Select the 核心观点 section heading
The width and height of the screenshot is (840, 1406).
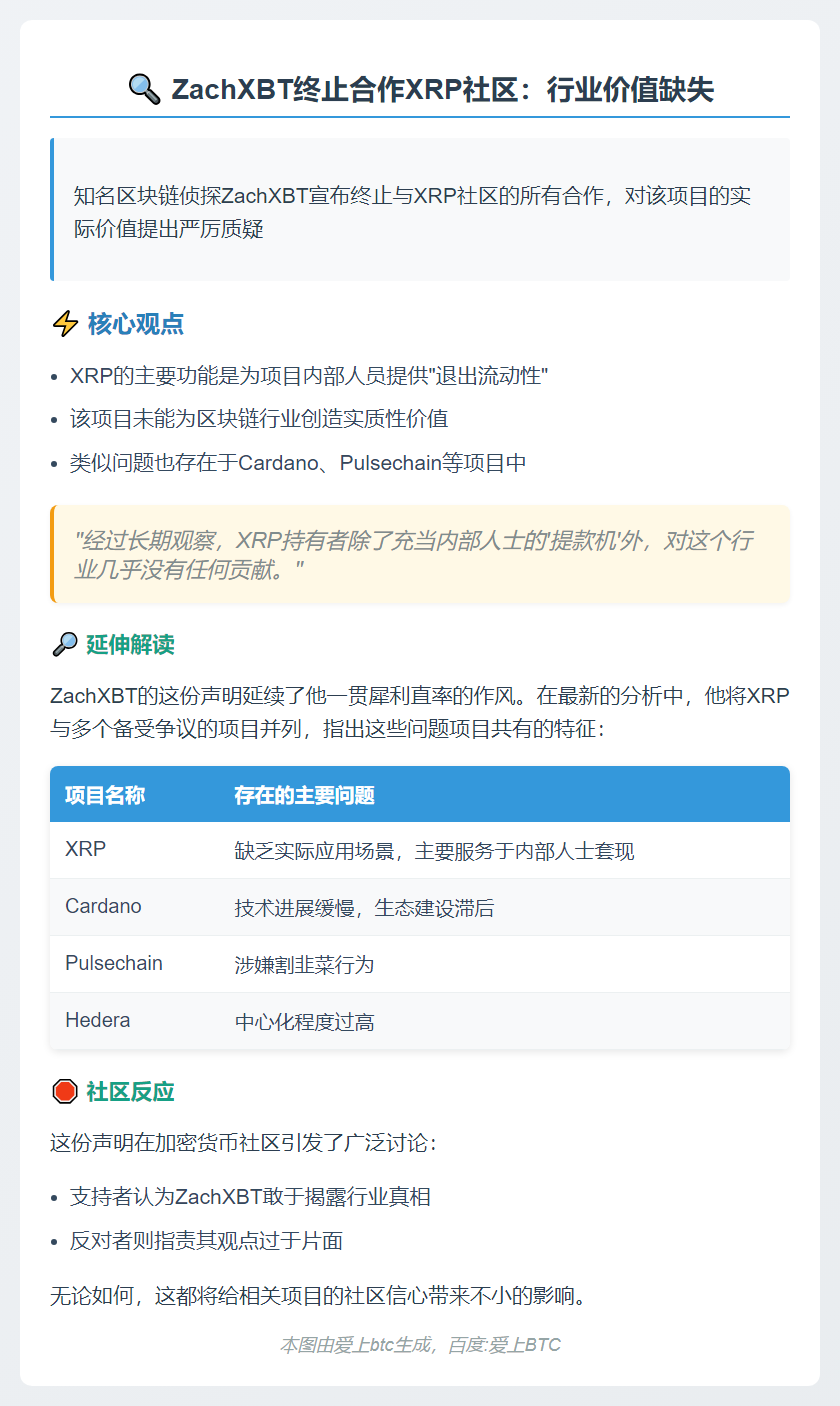135,324
